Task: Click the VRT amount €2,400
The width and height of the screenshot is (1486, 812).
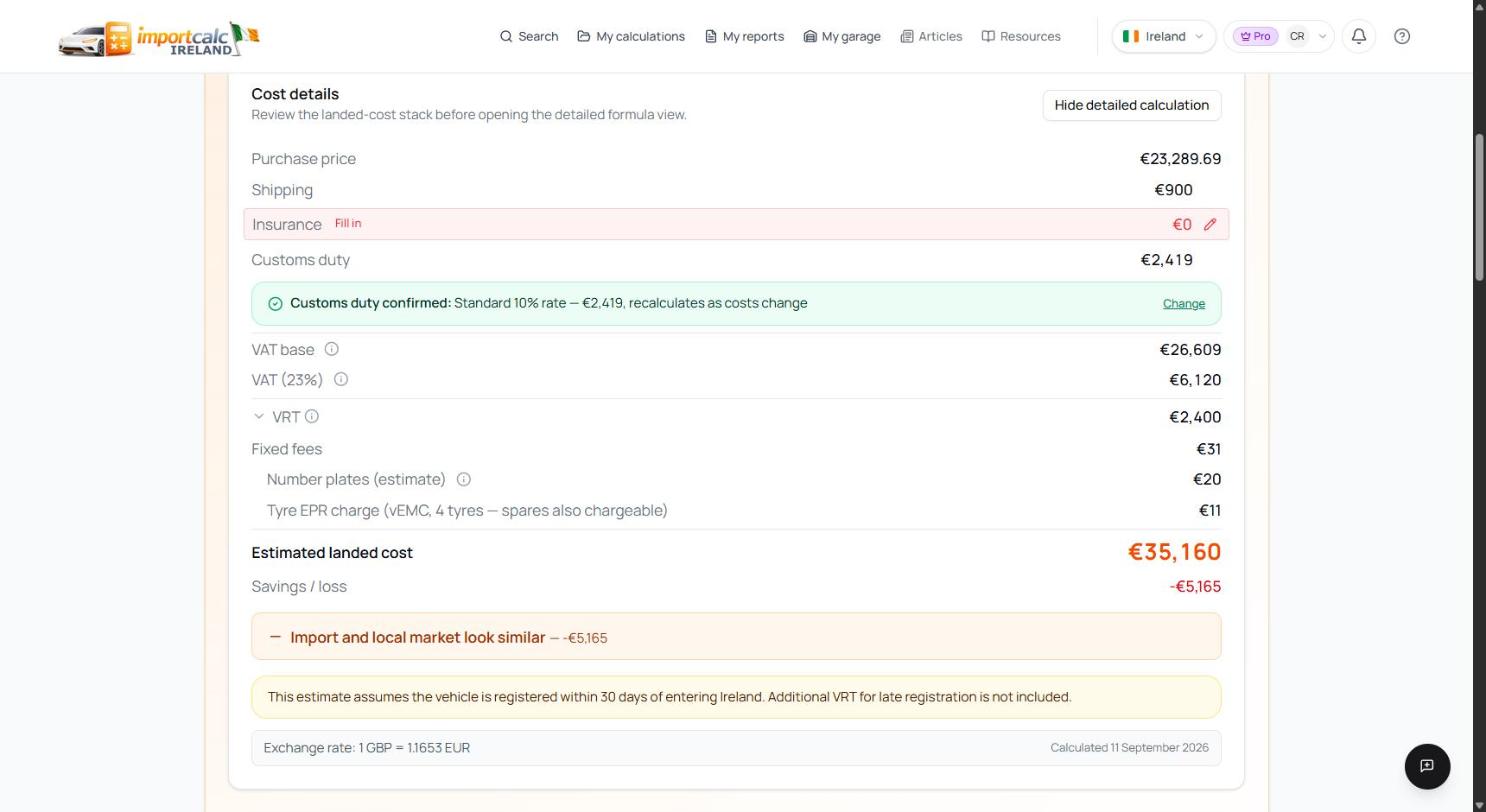Action: (1195, 417)
